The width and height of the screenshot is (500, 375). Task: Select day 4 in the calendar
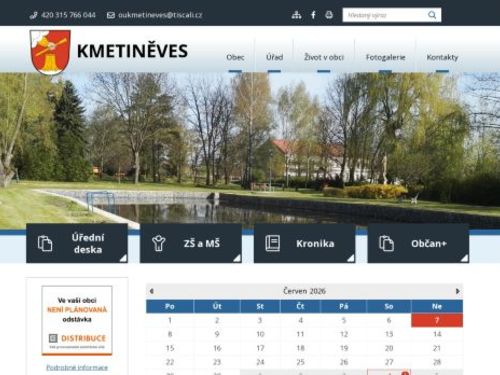pos(300,320)
